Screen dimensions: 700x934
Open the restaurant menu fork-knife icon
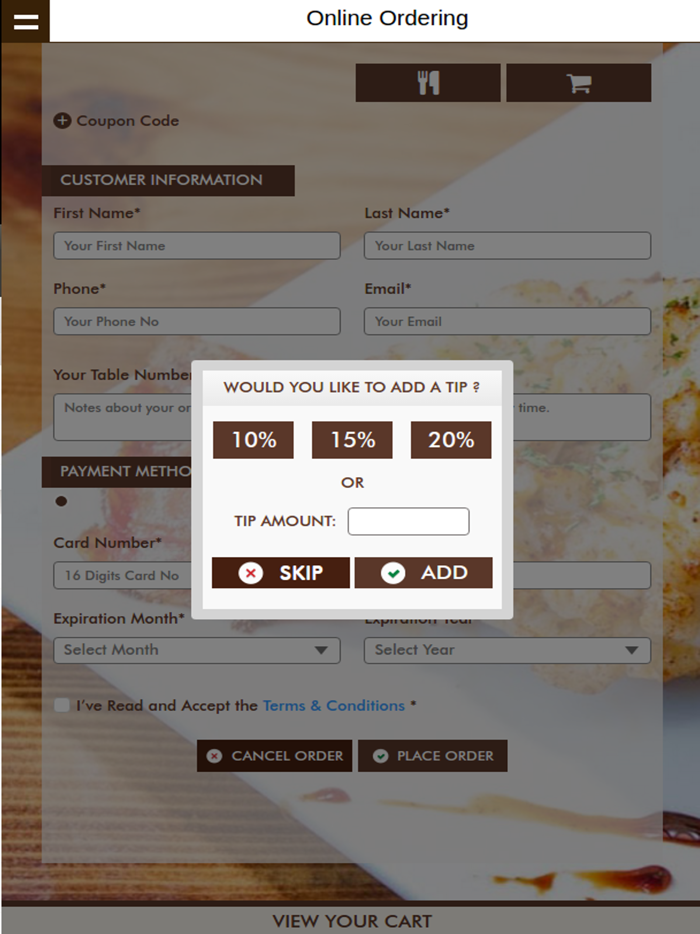[x=428, y=83]
